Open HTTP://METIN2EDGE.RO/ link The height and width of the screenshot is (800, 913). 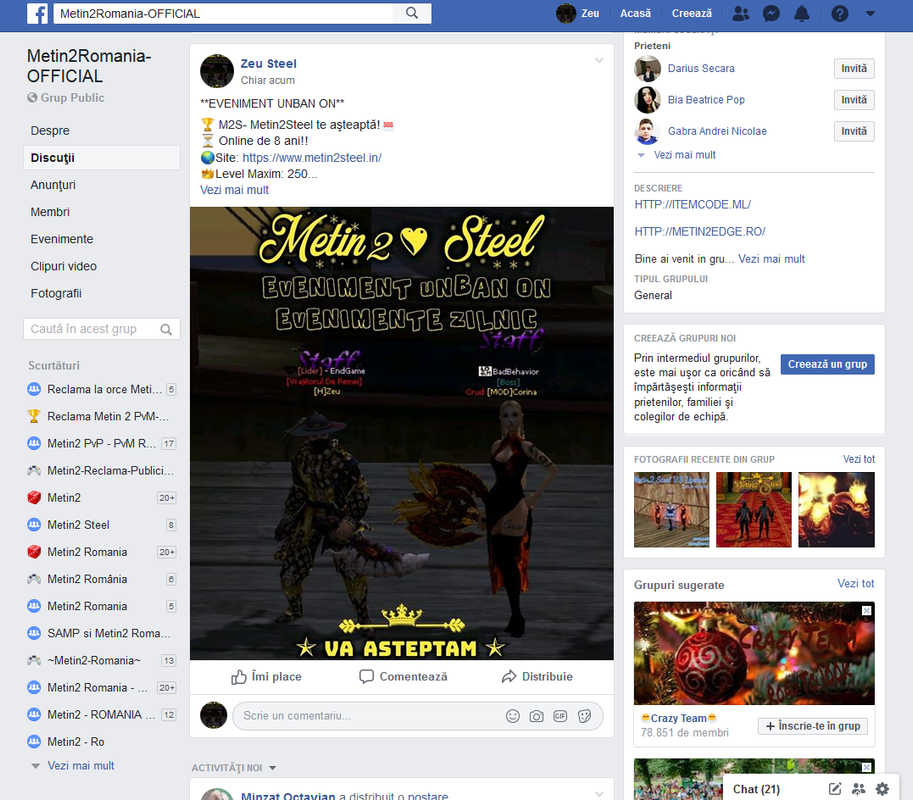pyautogui.click(x=700, y=232)
